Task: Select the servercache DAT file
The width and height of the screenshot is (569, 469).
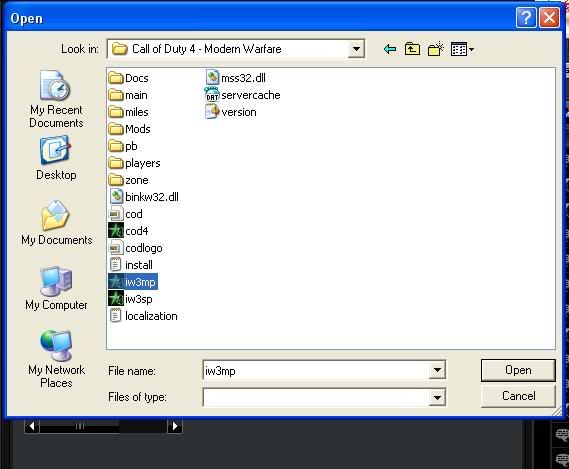Action: click(242, 95)
